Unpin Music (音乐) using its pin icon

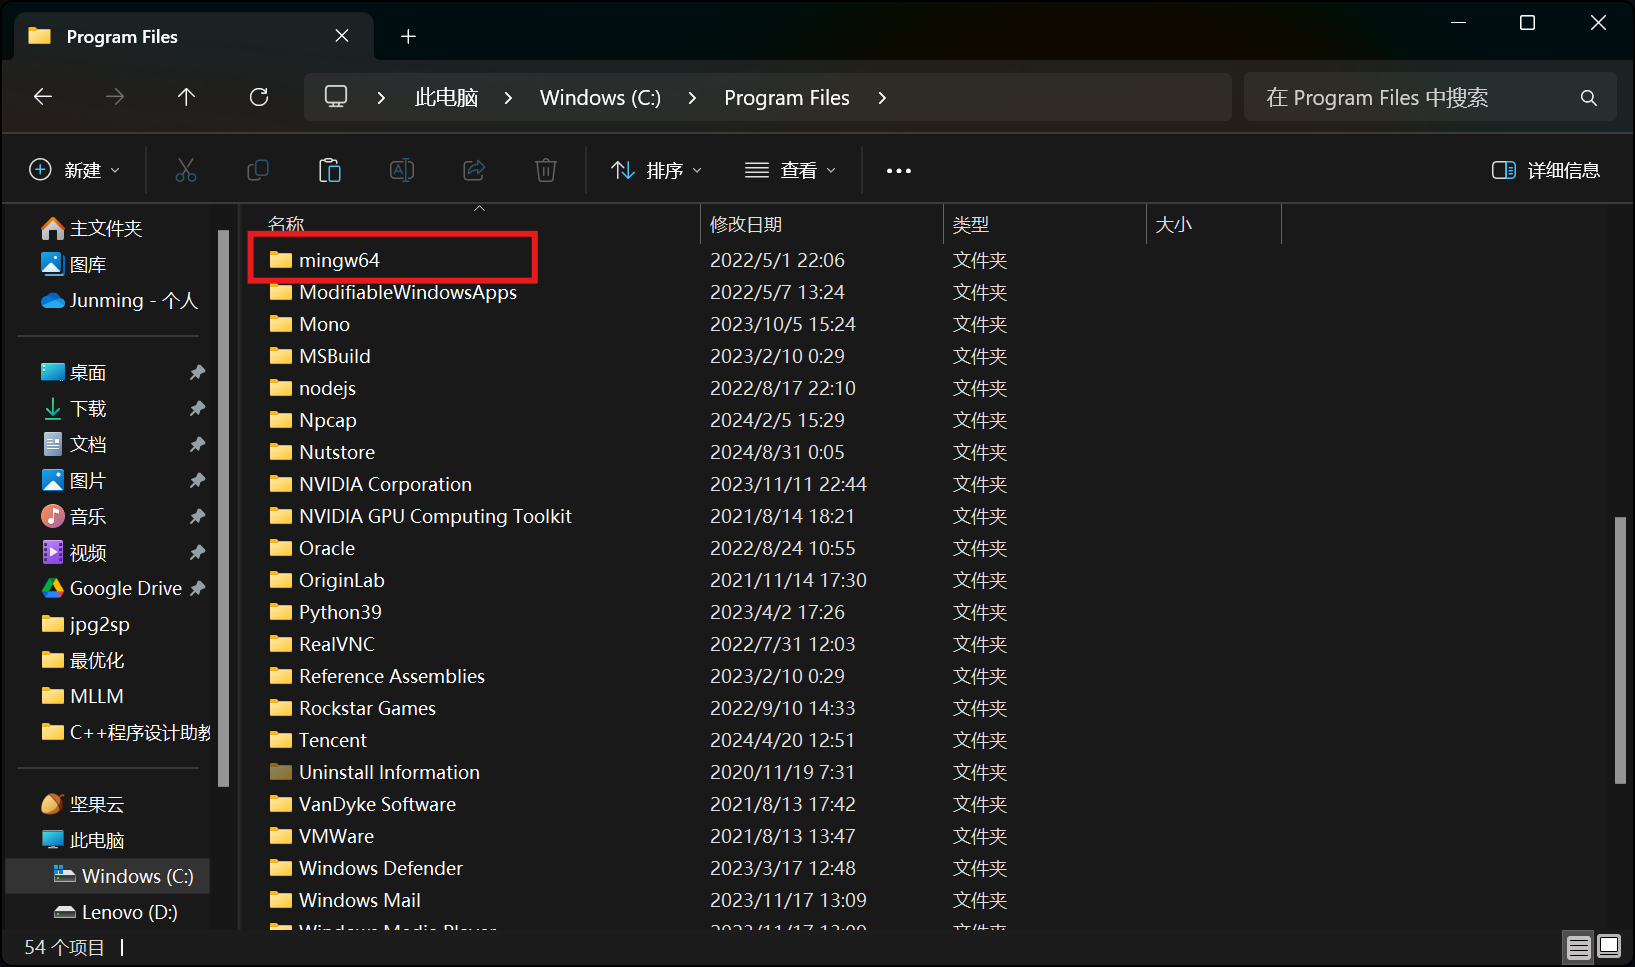pyautogui.click(x=197, y=517)
